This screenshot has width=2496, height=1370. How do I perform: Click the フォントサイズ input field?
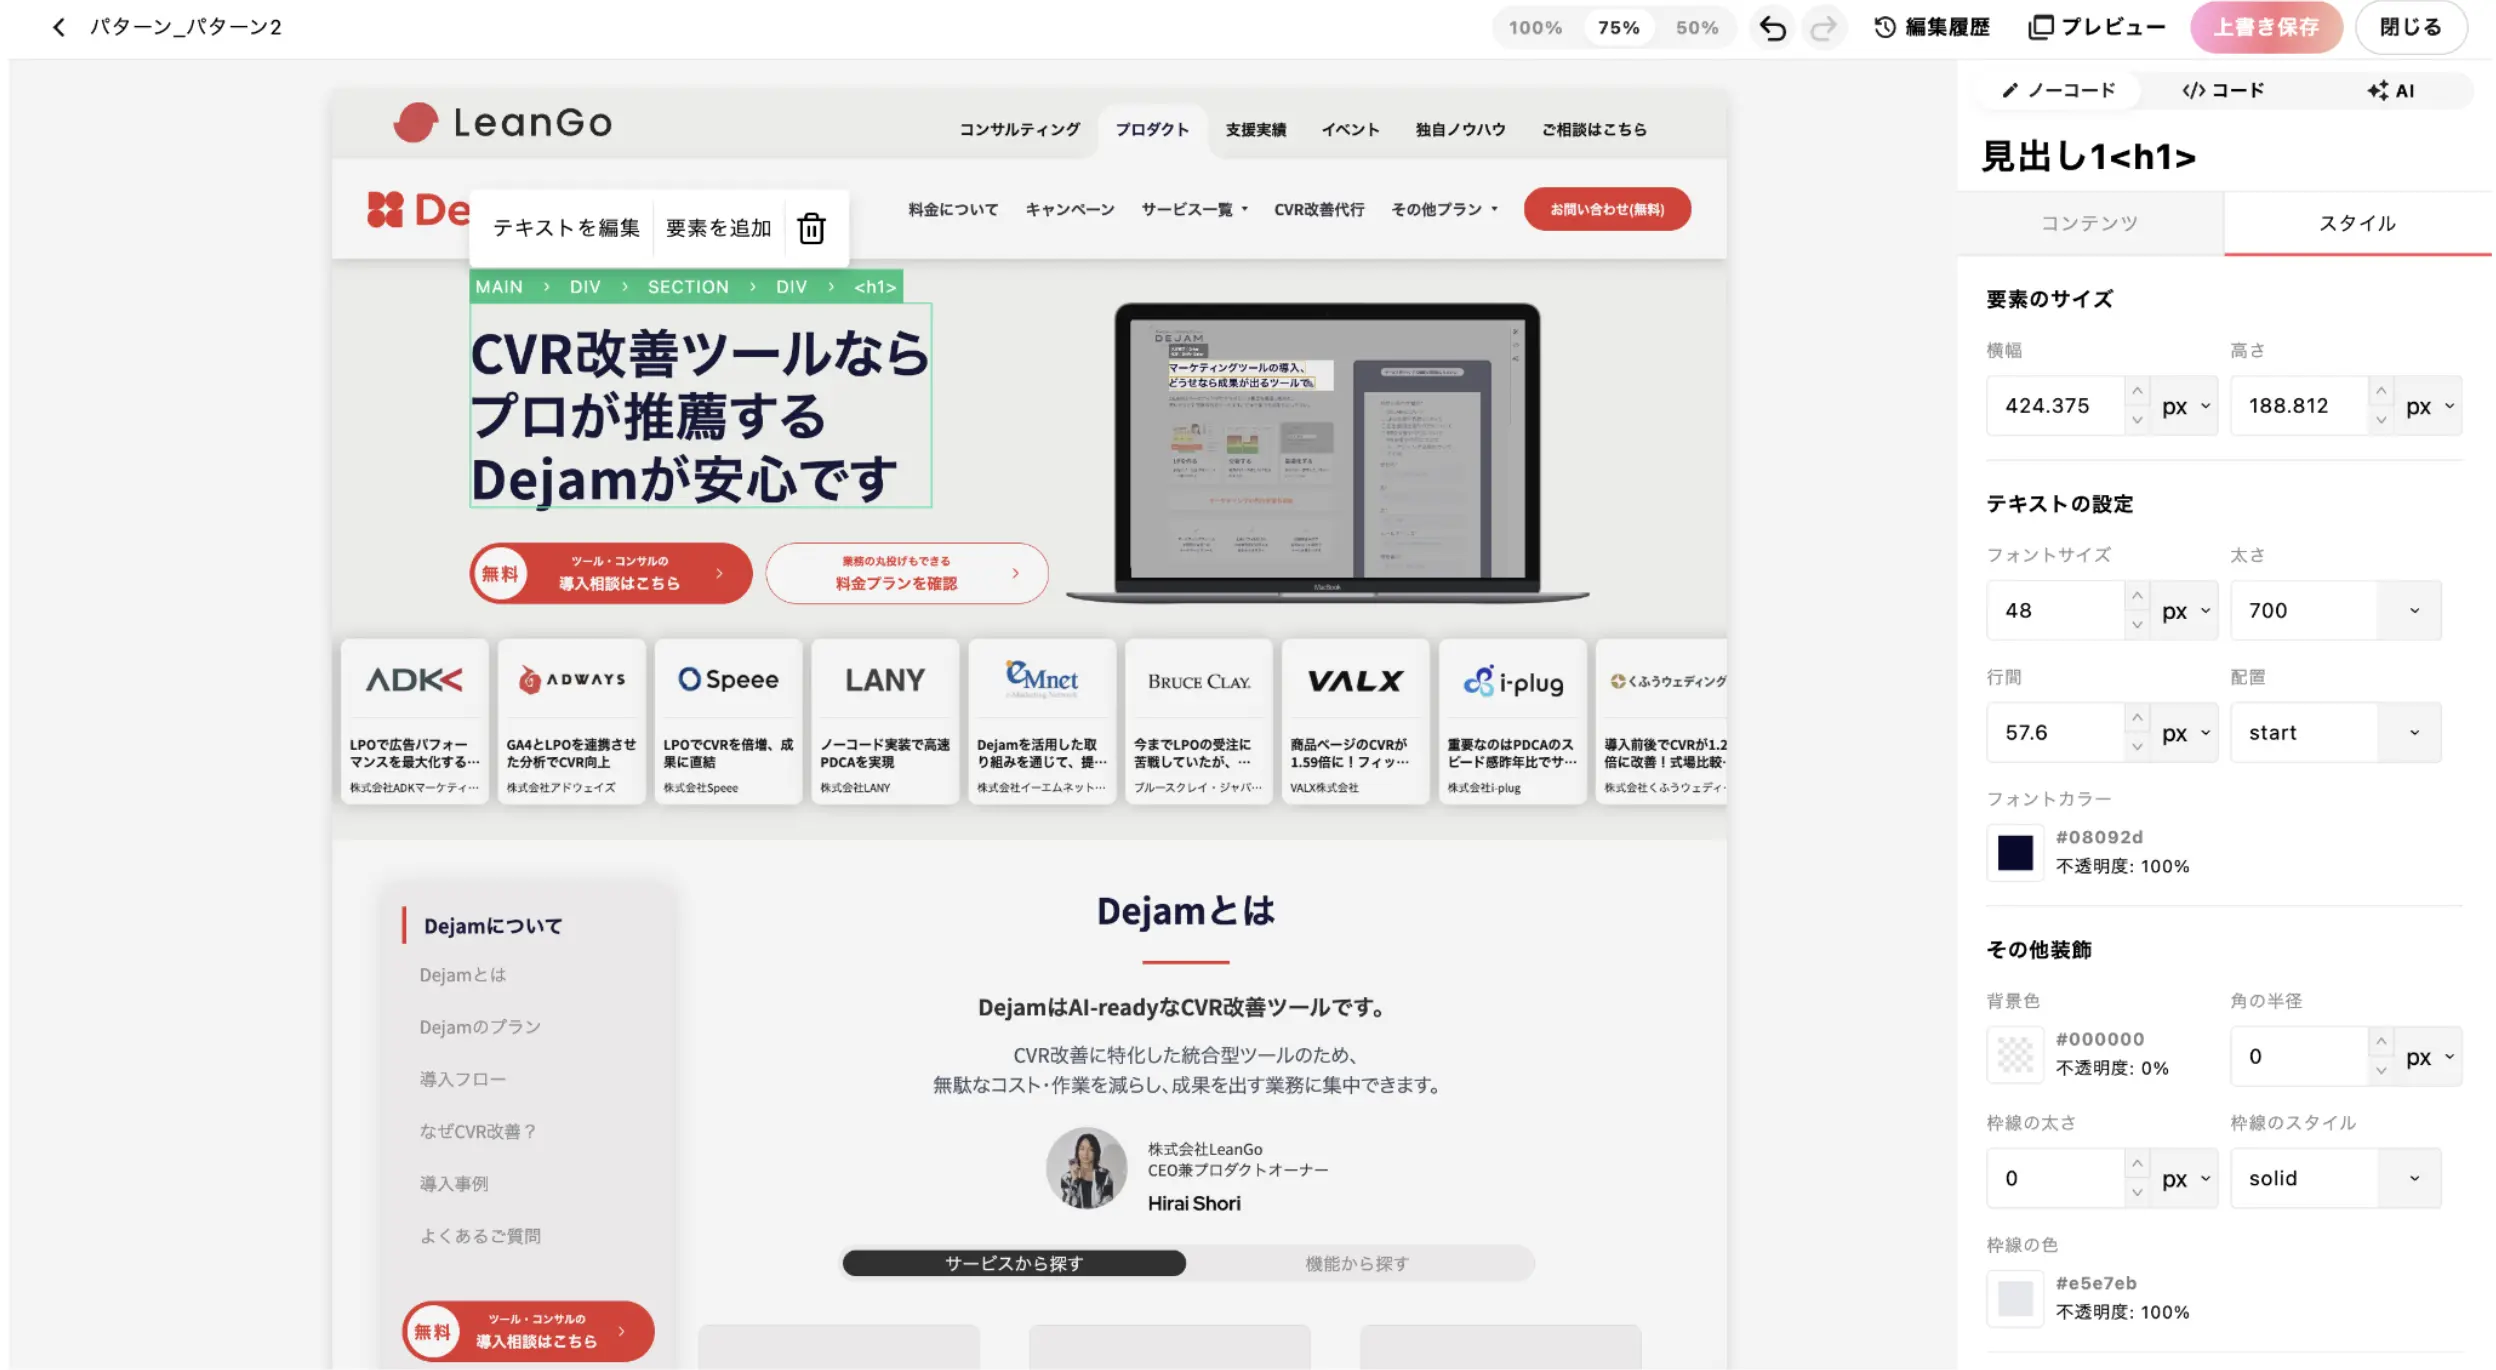[2055, 610]
